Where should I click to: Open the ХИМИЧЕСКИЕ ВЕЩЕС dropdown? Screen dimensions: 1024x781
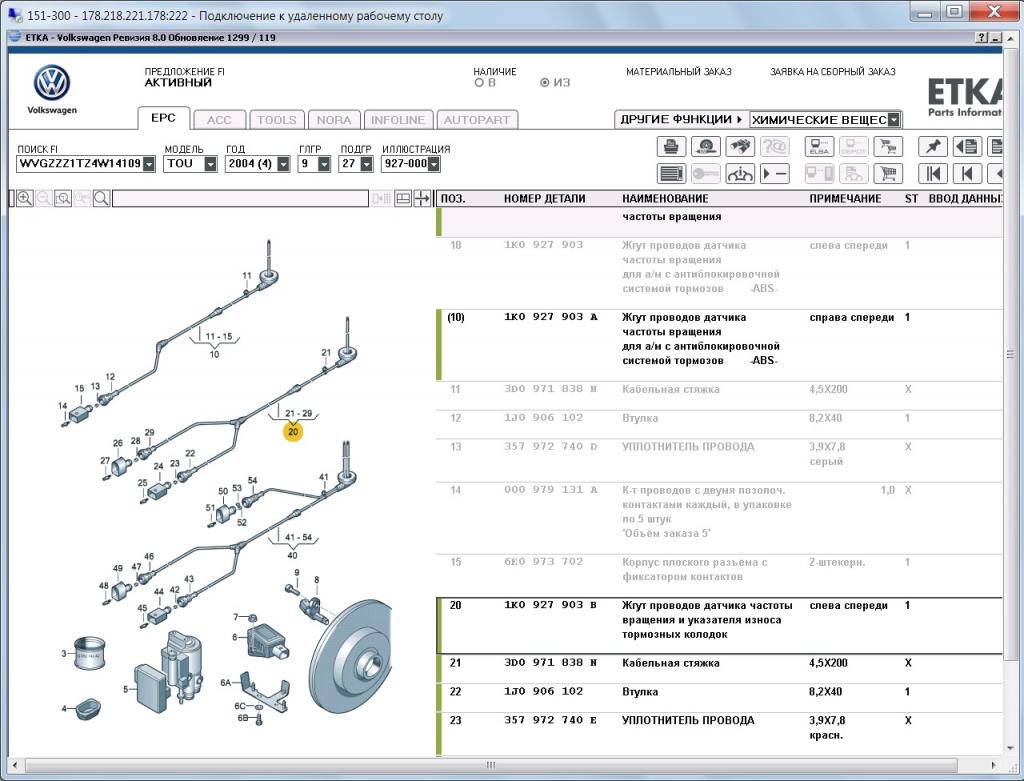coord(894,120)
